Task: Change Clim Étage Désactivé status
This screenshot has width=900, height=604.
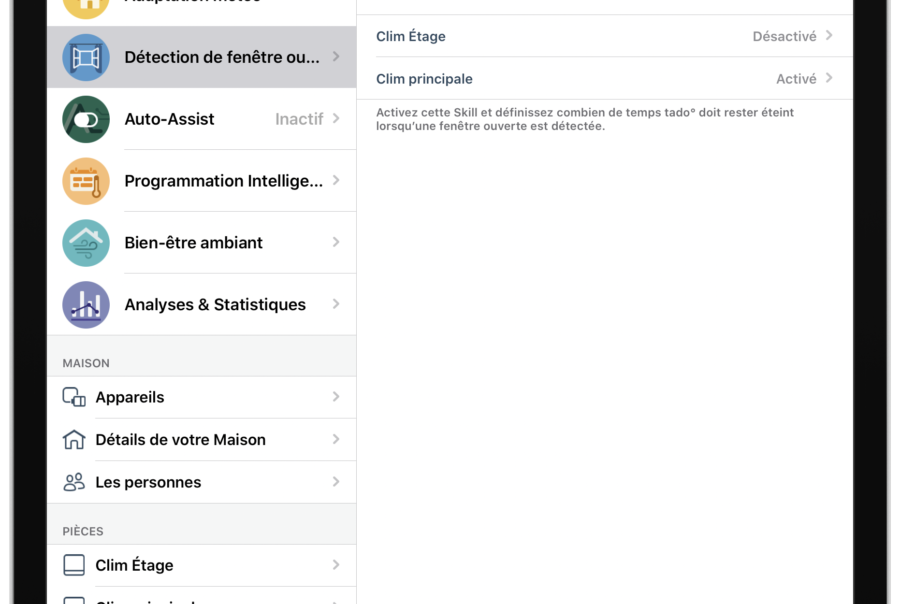Action: (x=784, y=36)
